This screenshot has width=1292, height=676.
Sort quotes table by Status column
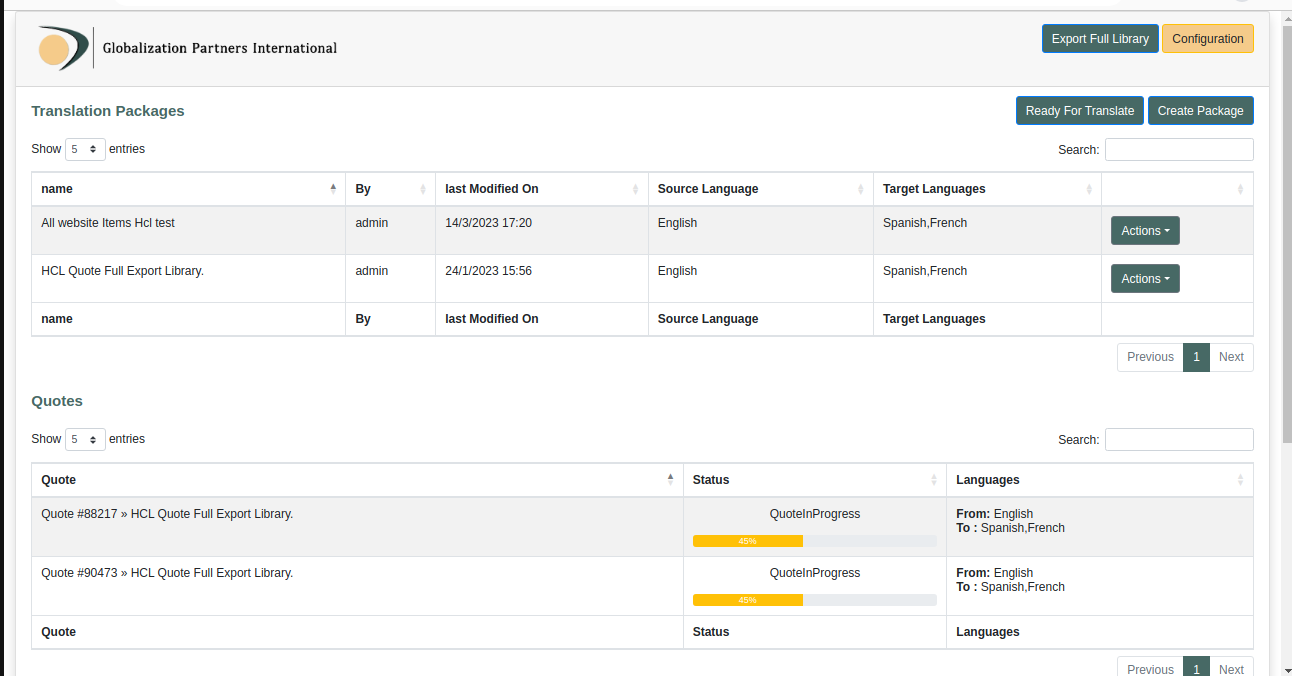tap(814, 480)
